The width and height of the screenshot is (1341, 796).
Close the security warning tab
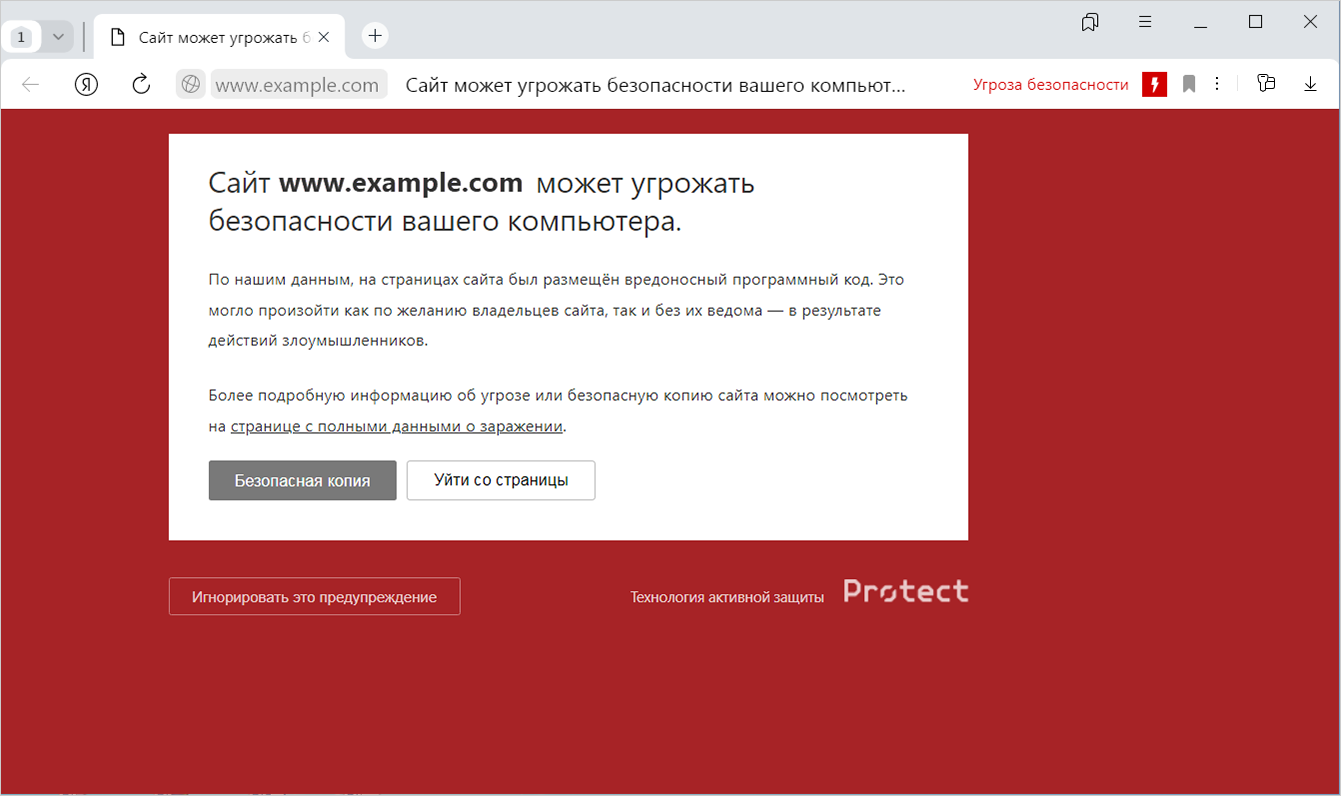click(x=324, y=37)
